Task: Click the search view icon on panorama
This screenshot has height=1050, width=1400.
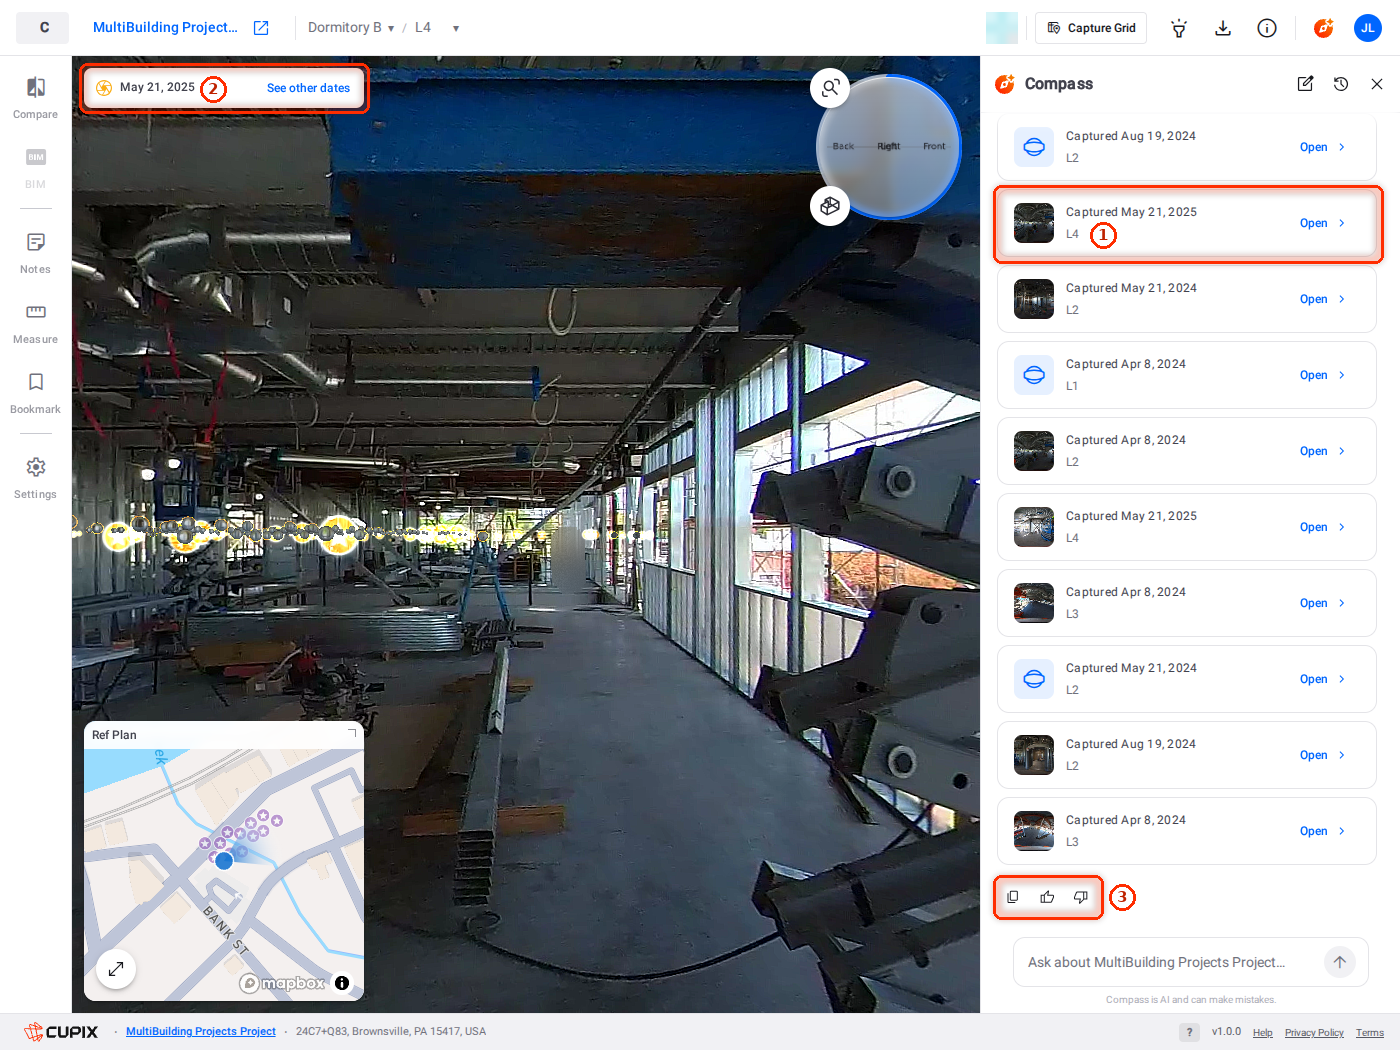Action: tap(830, 88)
